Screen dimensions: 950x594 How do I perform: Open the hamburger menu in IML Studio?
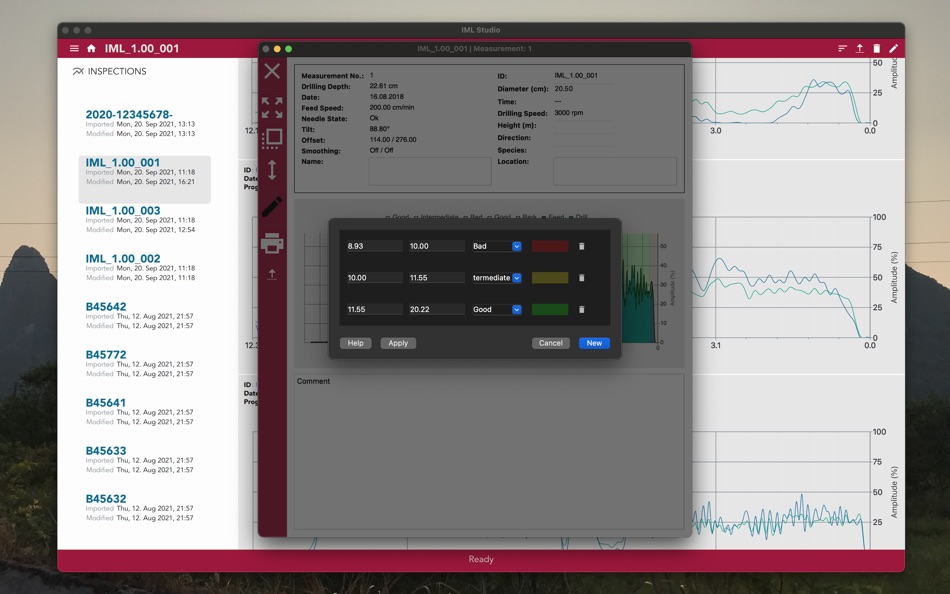click(x=74, y=48)
